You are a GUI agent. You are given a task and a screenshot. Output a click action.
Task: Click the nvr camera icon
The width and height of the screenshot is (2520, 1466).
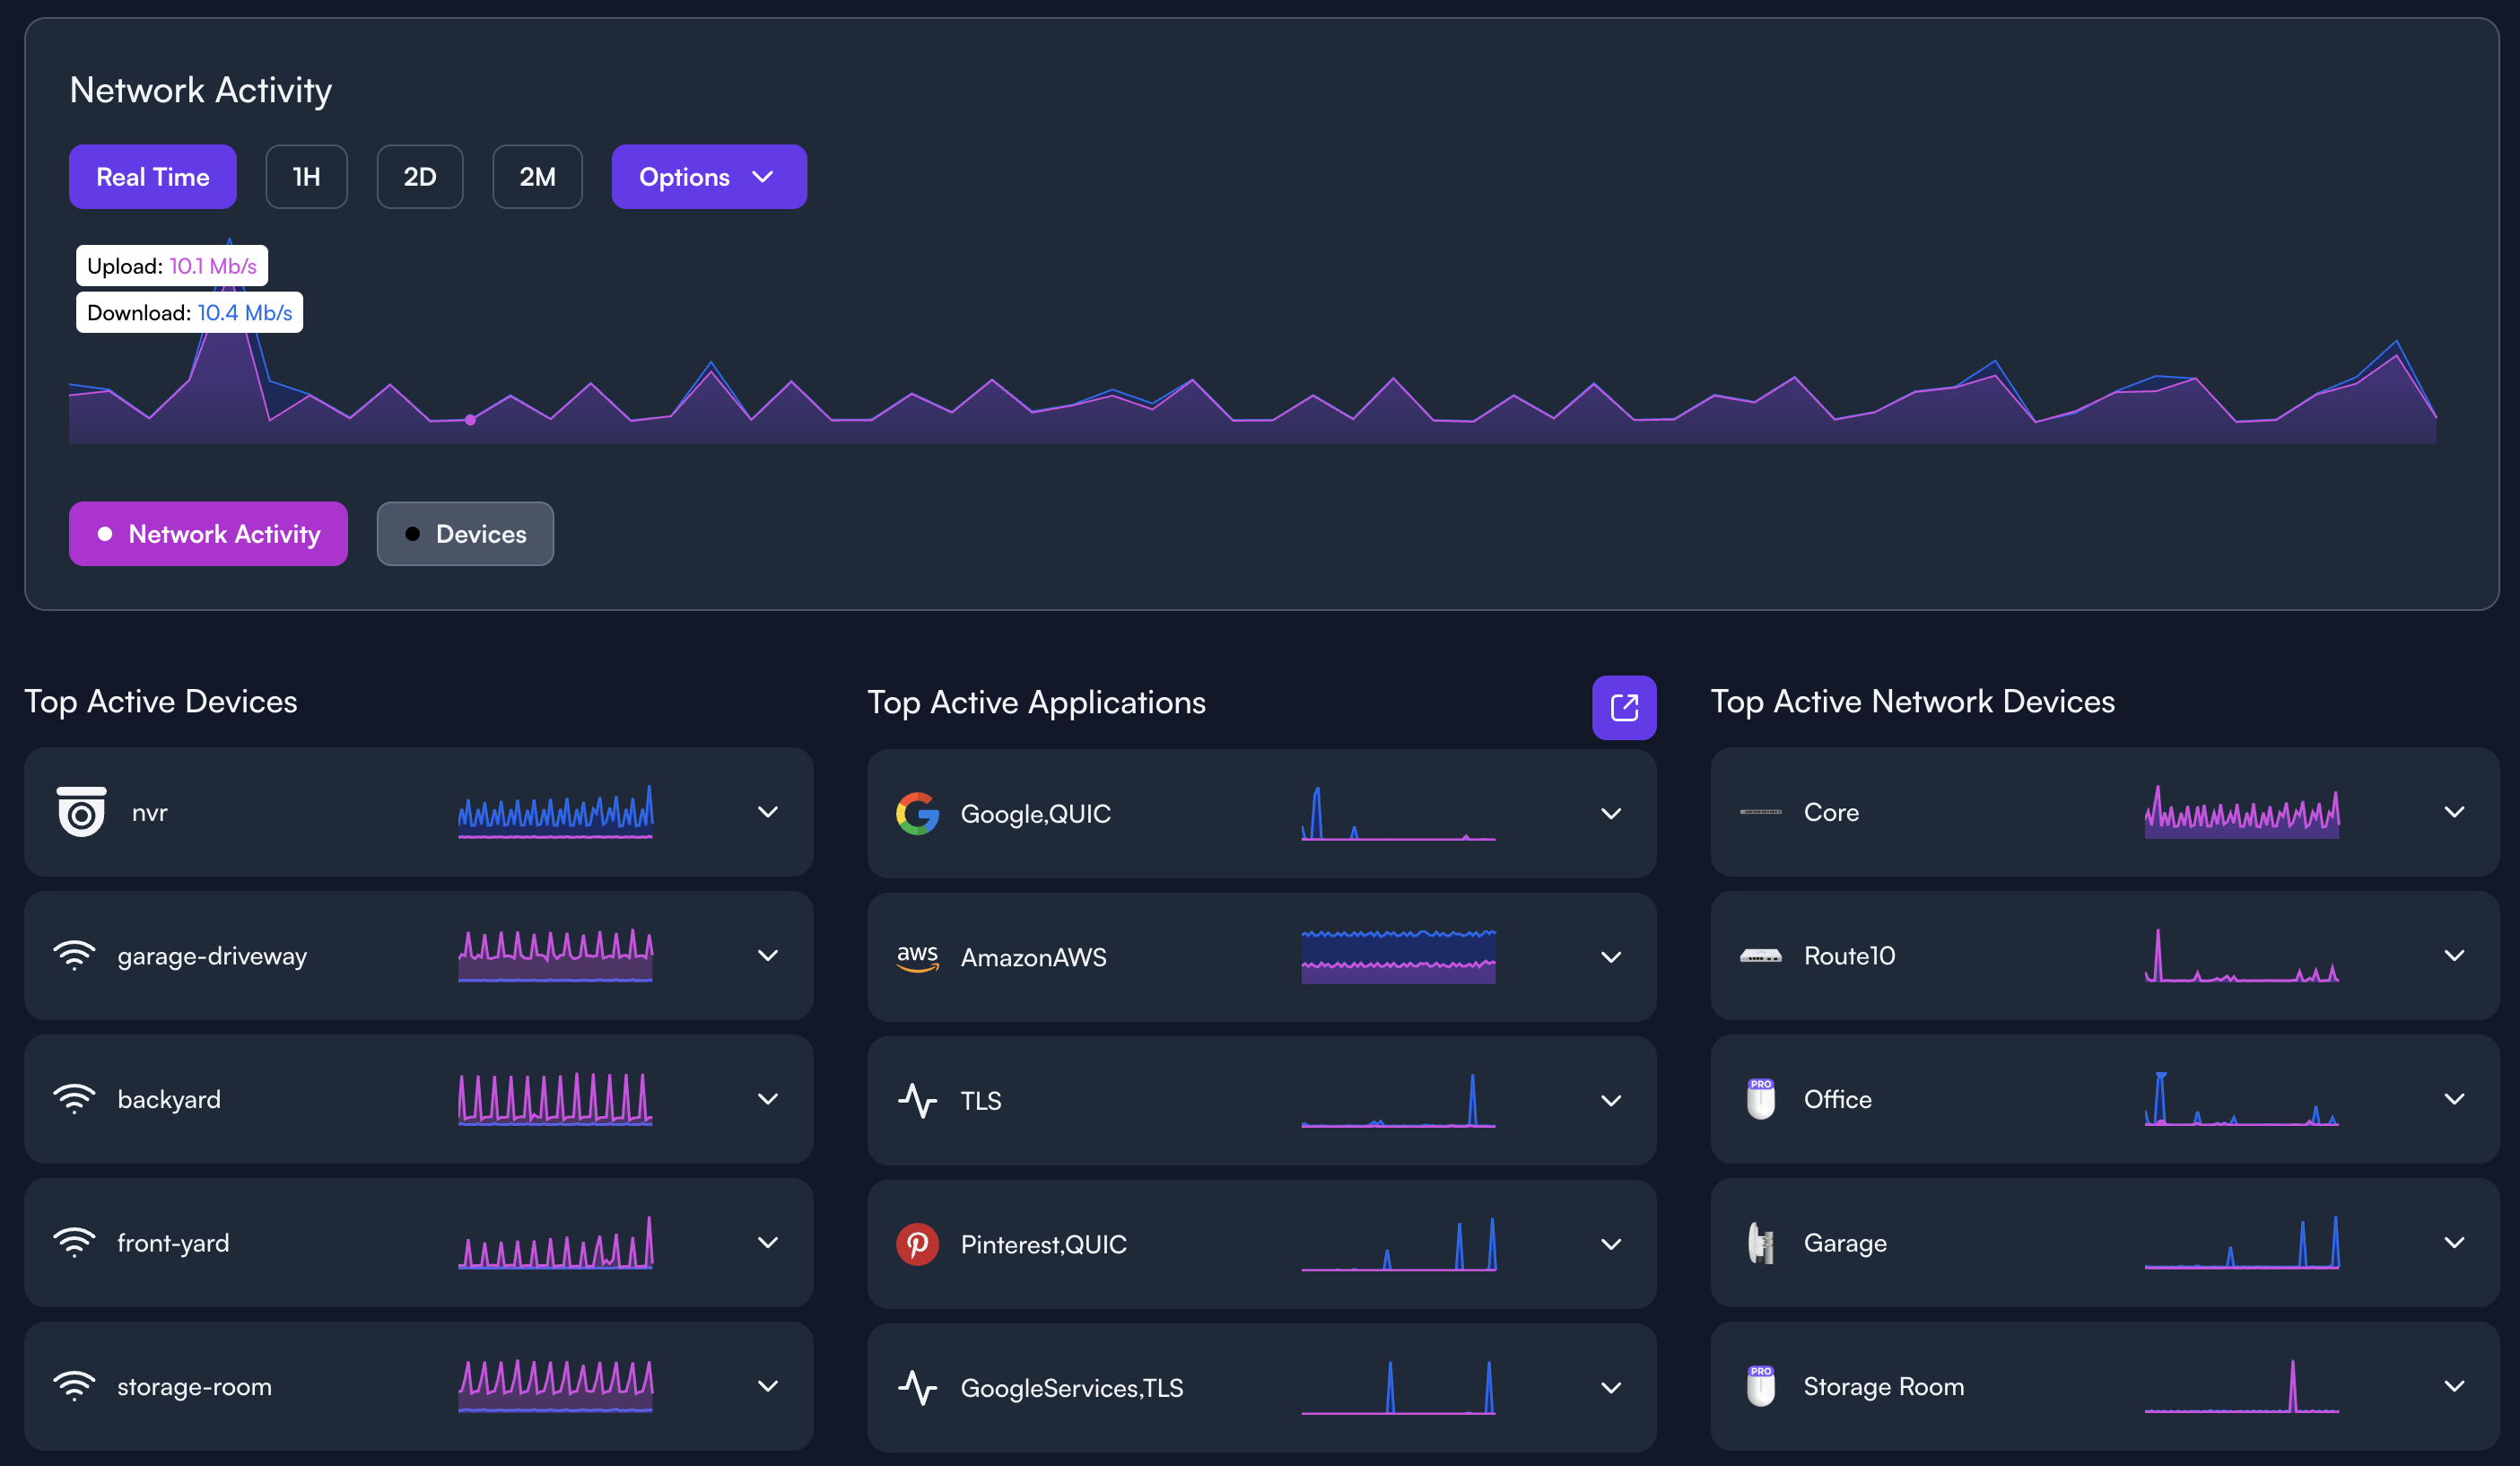click(81, 812)
